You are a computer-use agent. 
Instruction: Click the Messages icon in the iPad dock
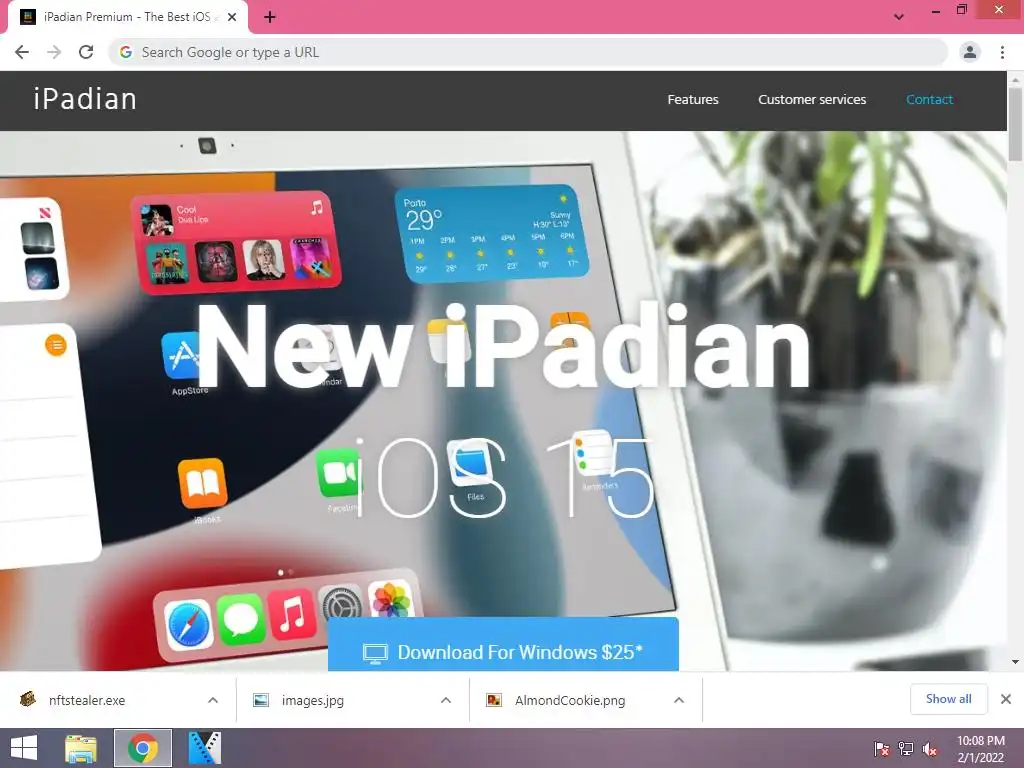tap(241, 619)
